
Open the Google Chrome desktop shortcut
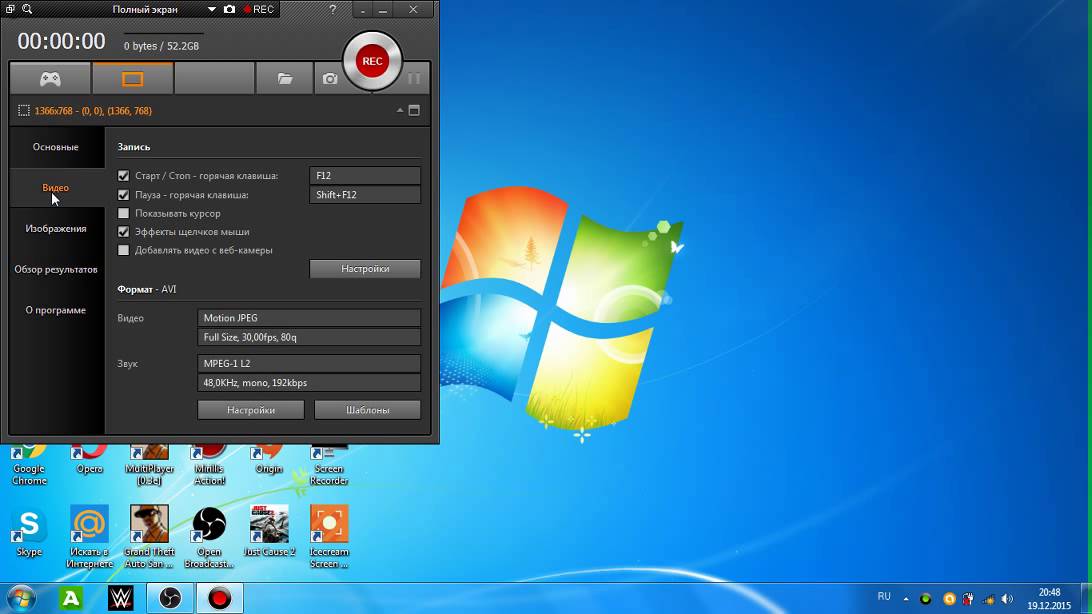click(x=29, y=465)
